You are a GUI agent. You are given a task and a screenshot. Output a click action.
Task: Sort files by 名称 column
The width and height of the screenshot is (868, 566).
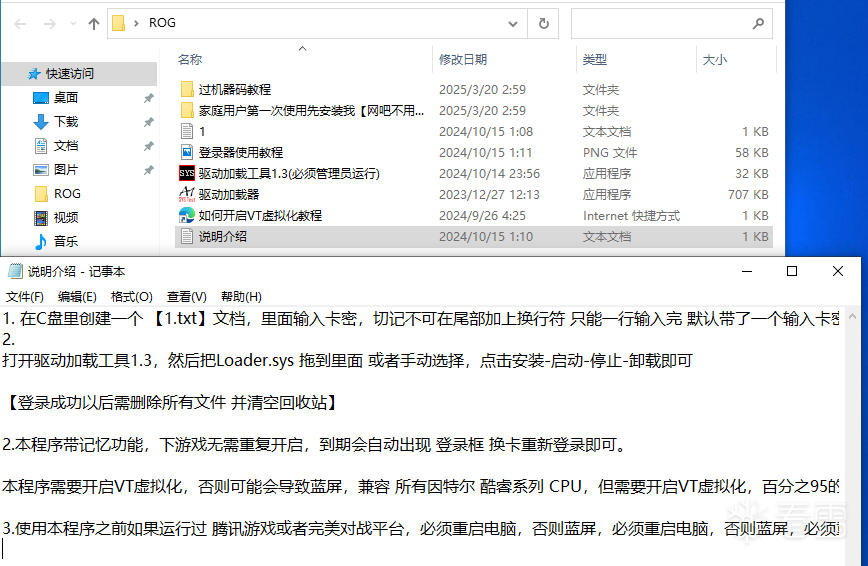coord(190,59)
